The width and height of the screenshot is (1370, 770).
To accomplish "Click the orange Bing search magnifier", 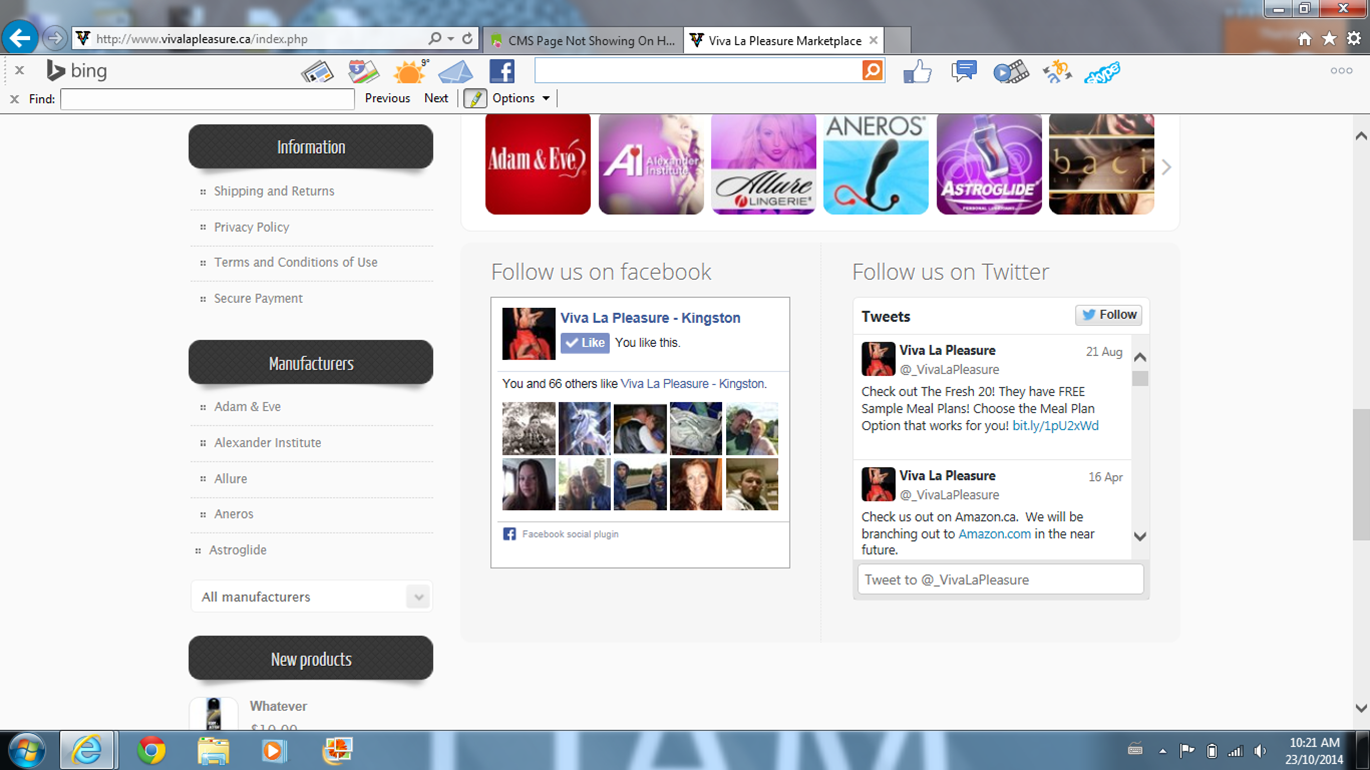I will tap(872, 70).
